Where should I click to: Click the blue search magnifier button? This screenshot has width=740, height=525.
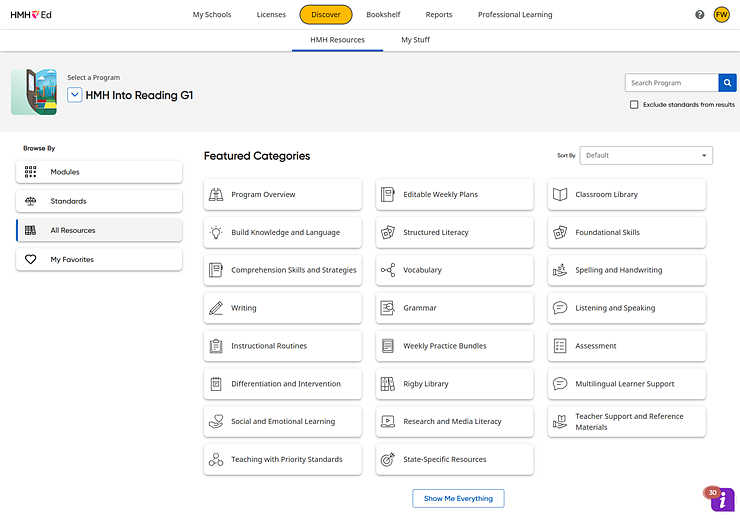(727, 83)
